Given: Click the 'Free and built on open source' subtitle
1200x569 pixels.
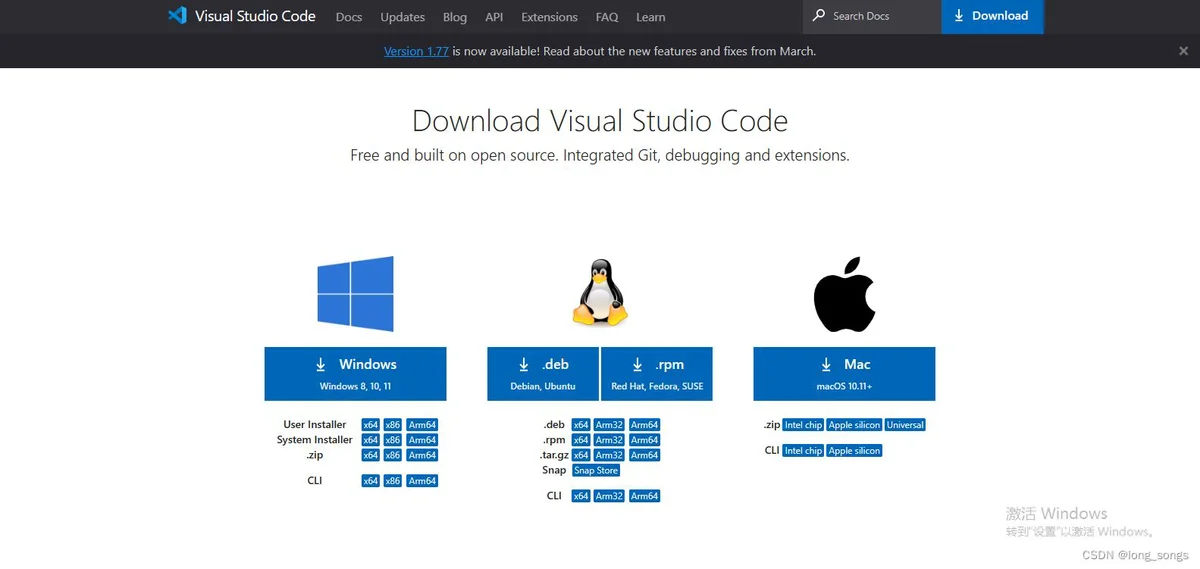Looking at the screenshot, I should coord(600,156).
